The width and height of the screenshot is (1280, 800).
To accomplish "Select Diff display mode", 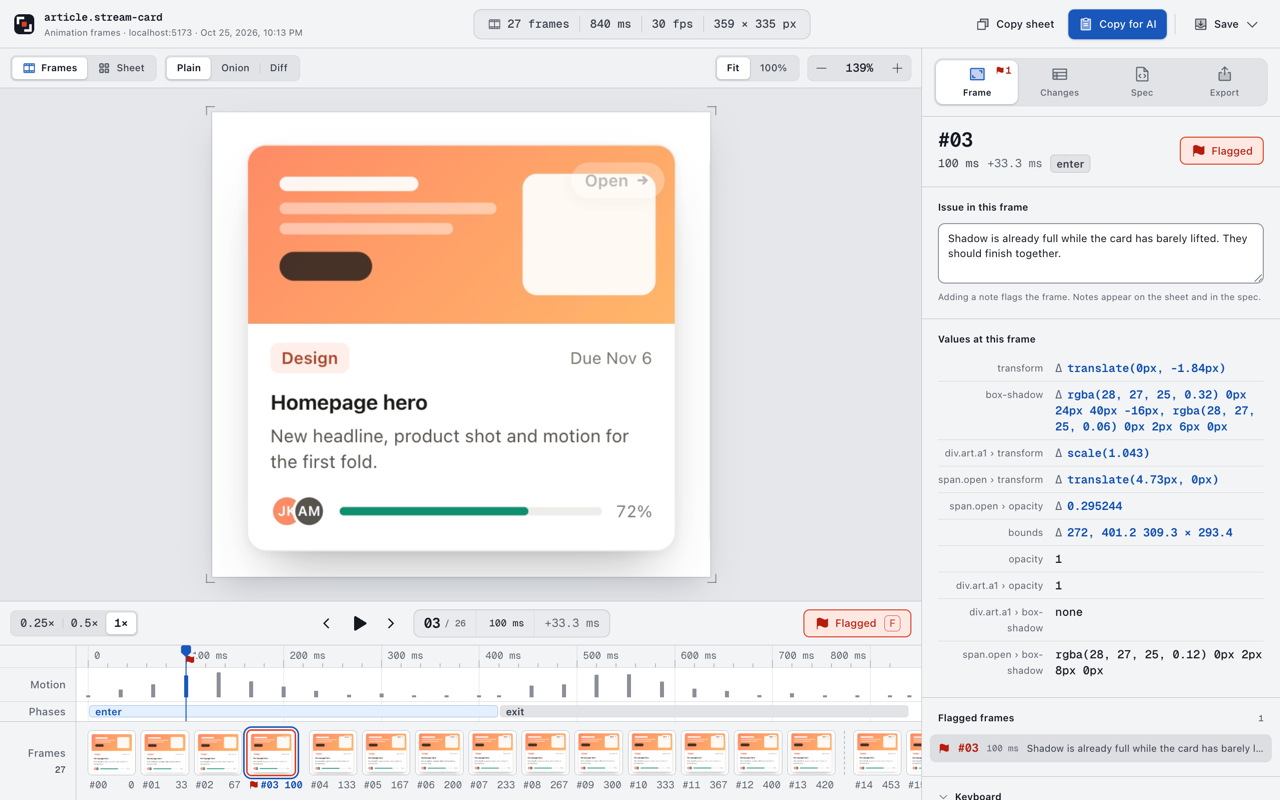I will click(x=279, y=68).
